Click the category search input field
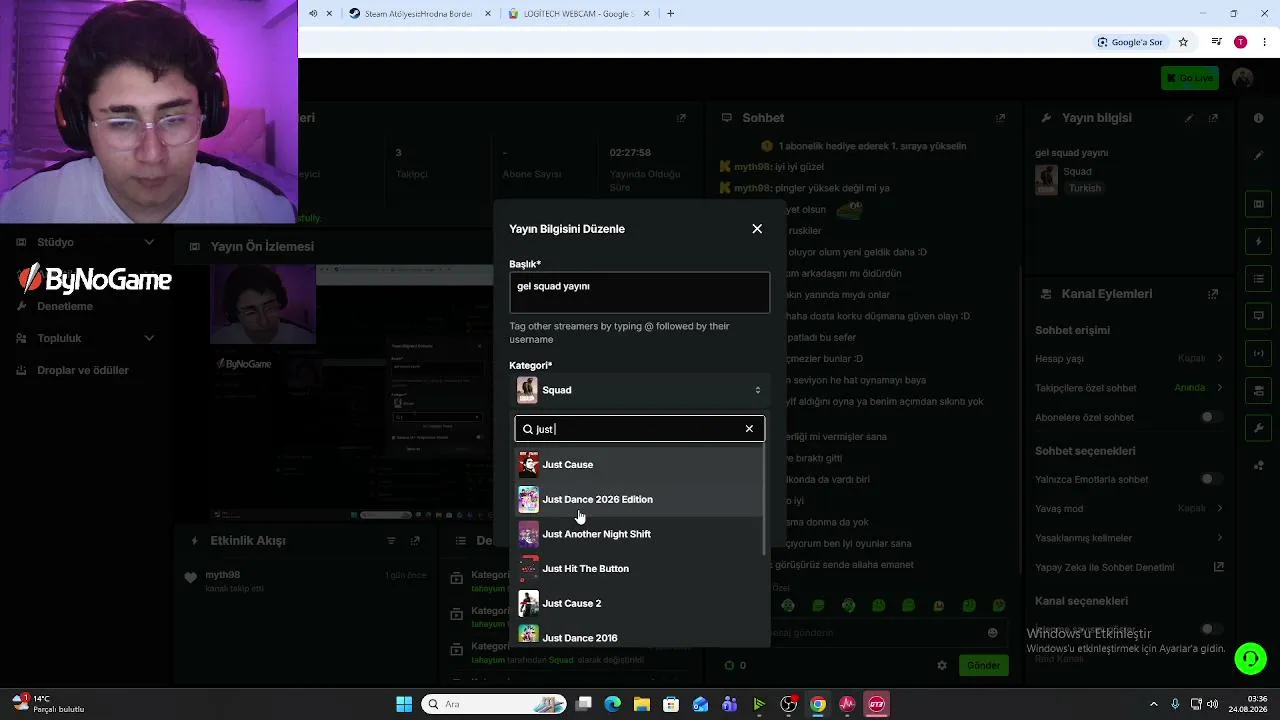 point(640,429)
